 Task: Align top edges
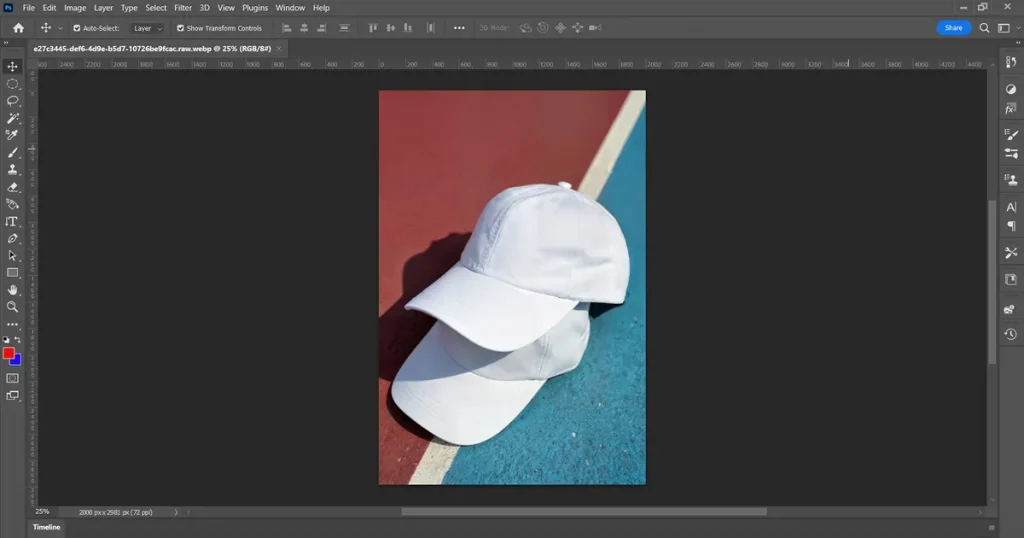pos(373,28)
